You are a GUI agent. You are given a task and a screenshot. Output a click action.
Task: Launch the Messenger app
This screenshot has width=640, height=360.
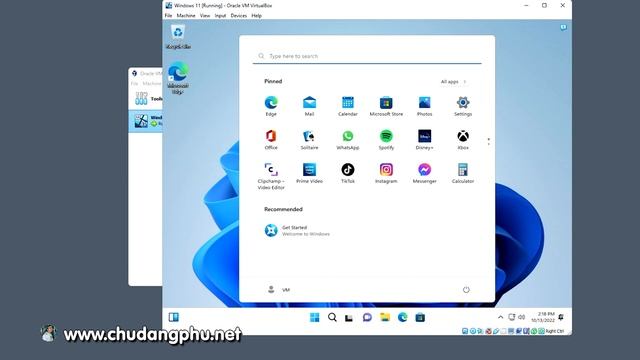tap(424, 173)
